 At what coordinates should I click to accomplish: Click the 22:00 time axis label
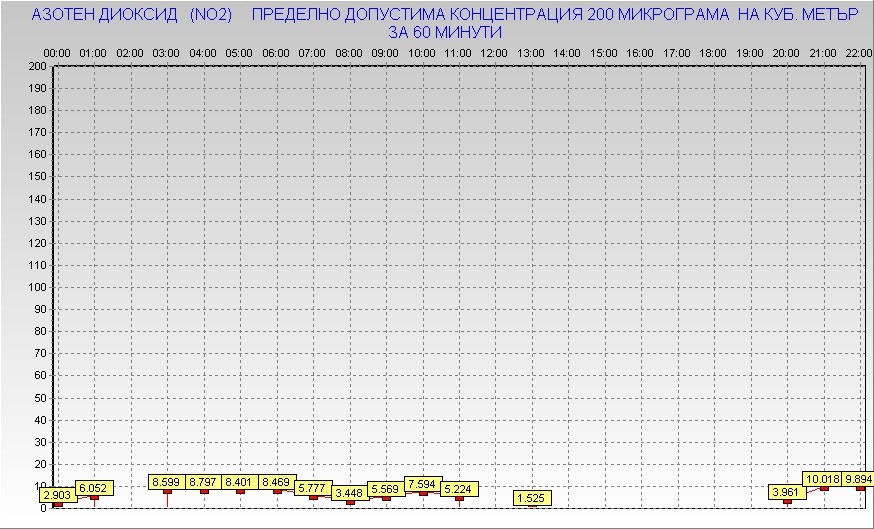pos(859,52)
